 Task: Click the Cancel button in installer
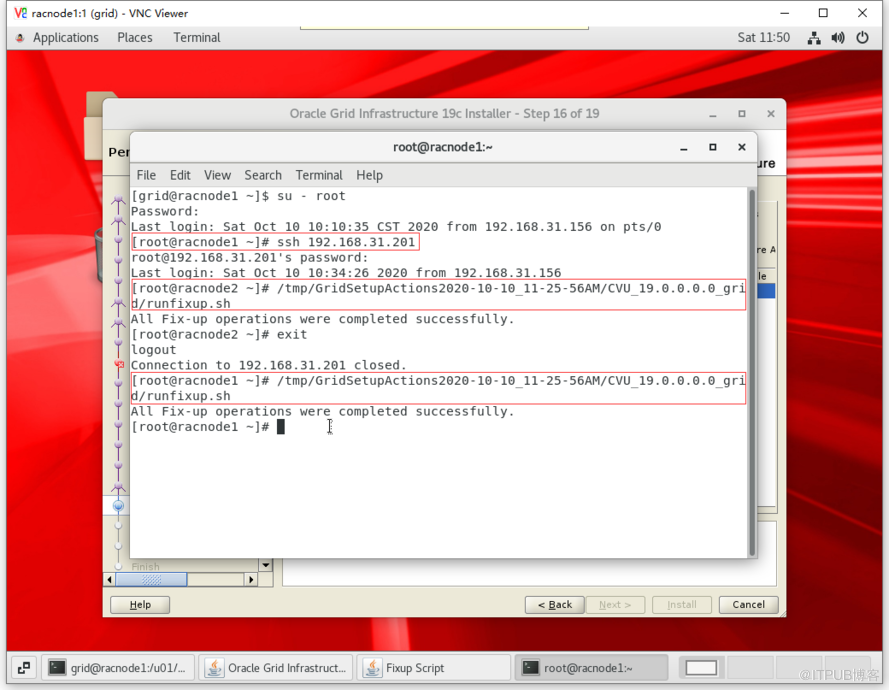[x=748, y=604]
